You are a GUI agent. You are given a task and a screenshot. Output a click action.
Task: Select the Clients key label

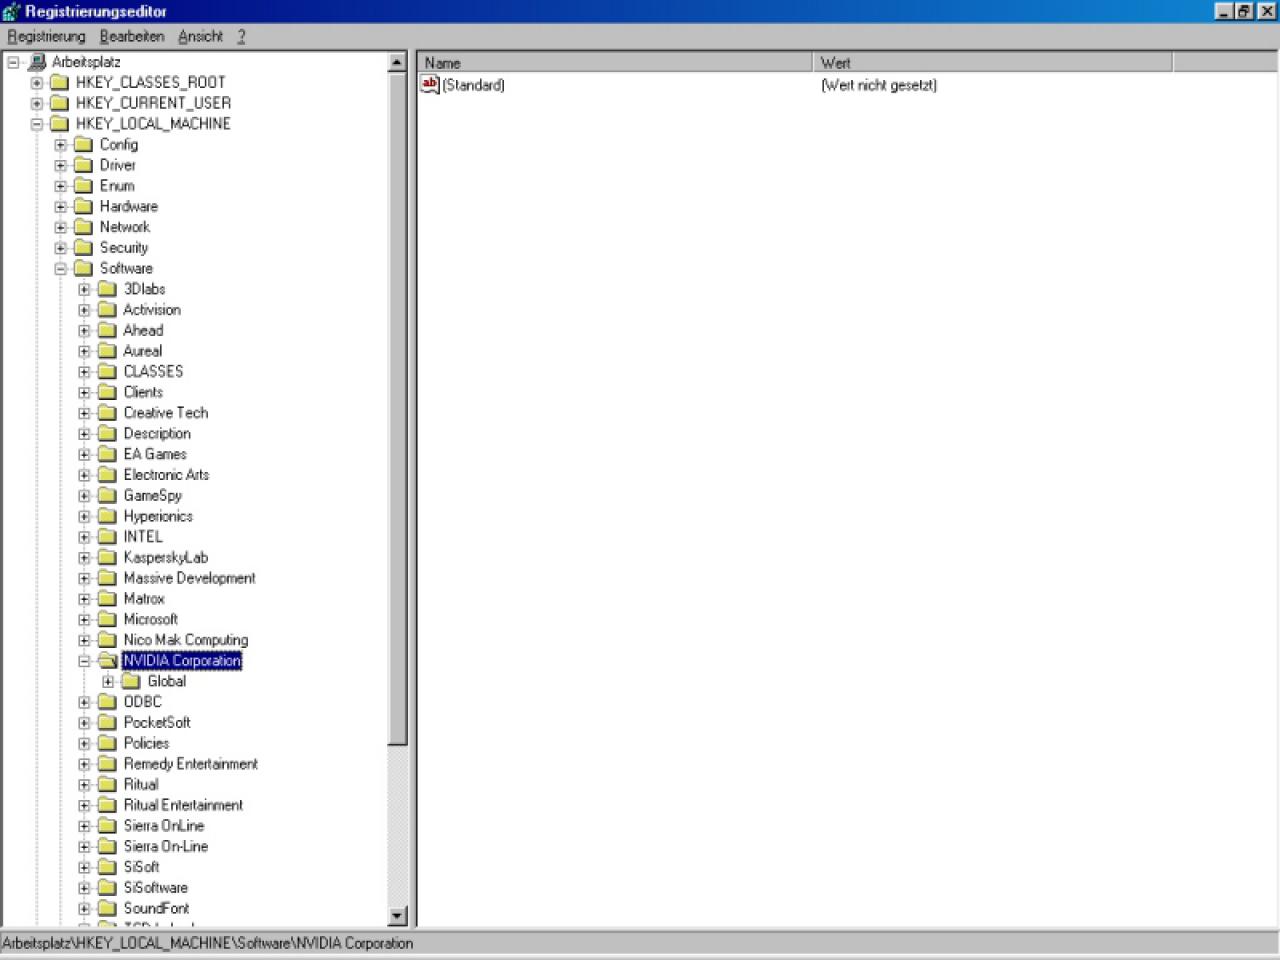point(143,392)
